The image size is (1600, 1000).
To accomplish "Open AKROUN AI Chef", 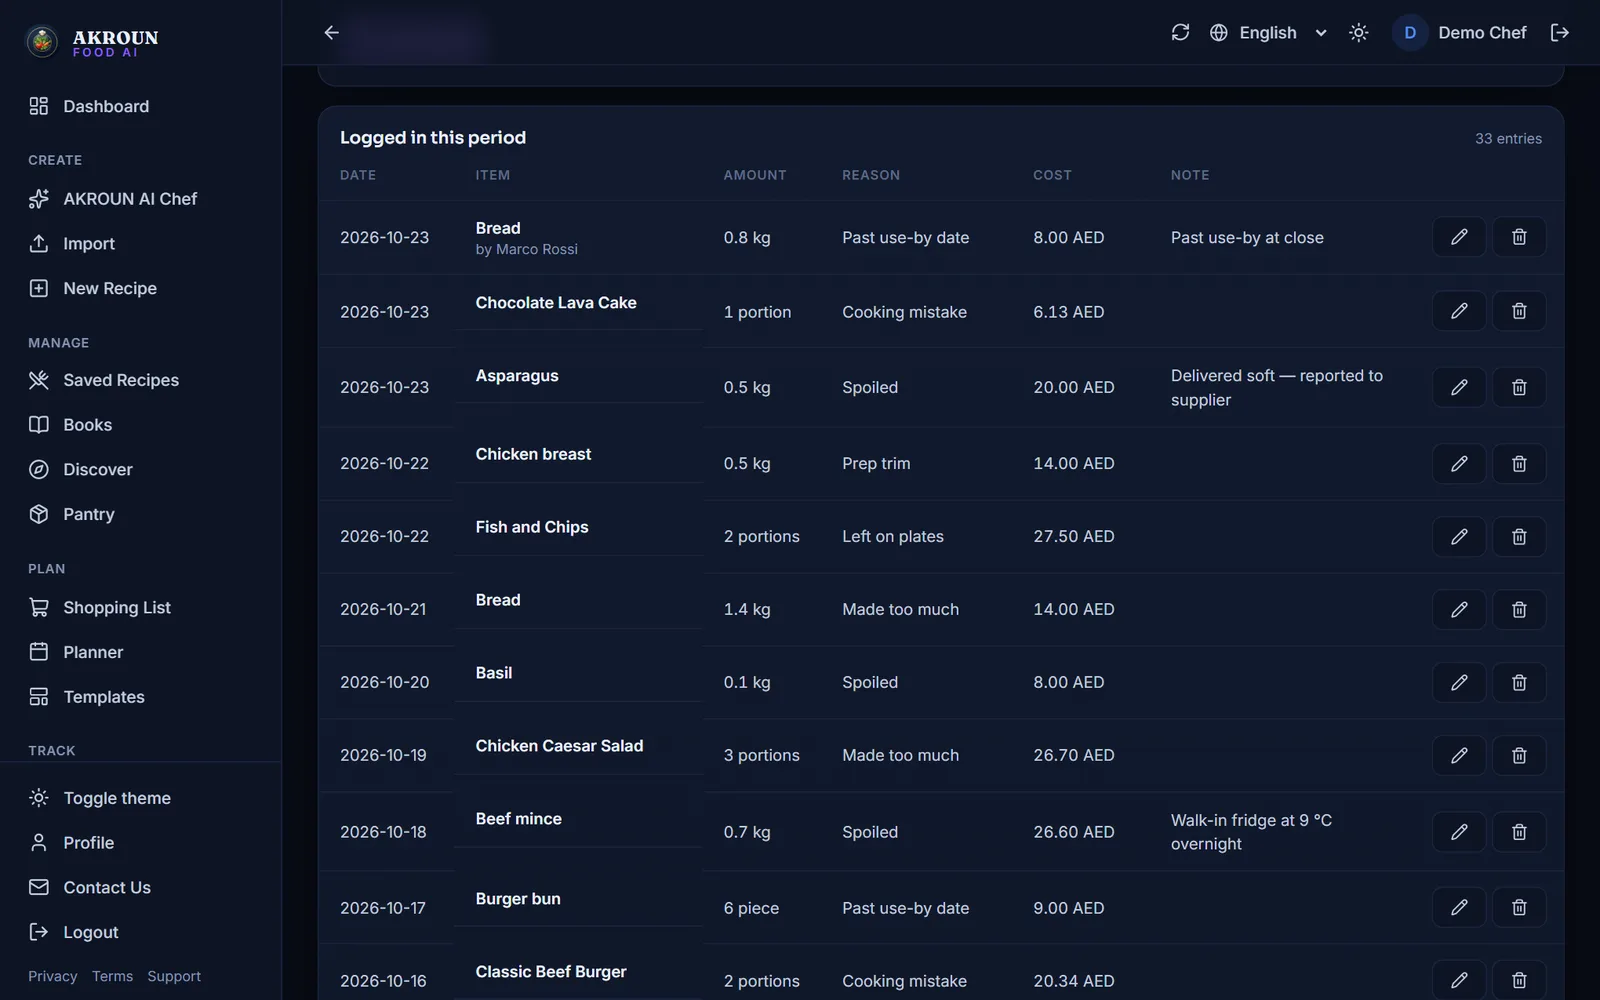I will [x=140, y=199].
